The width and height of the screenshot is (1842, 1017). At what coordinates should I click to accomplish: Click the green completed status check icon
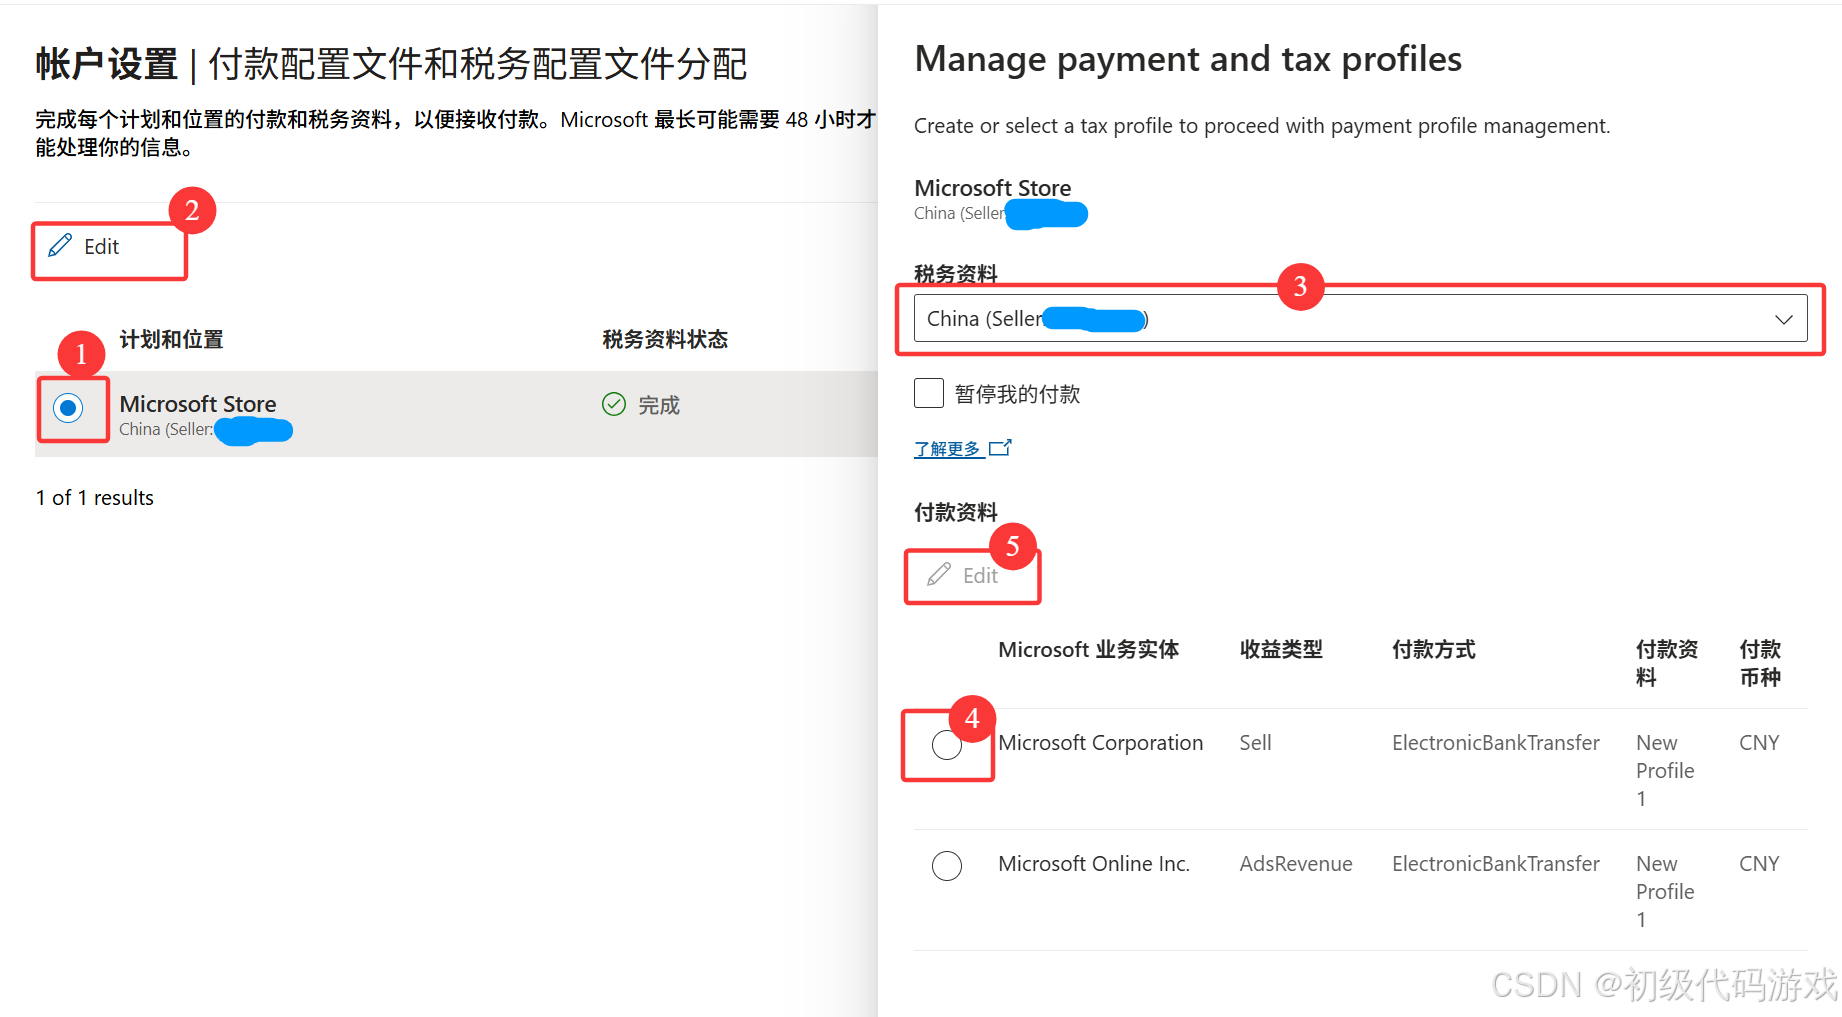(614, 404)
